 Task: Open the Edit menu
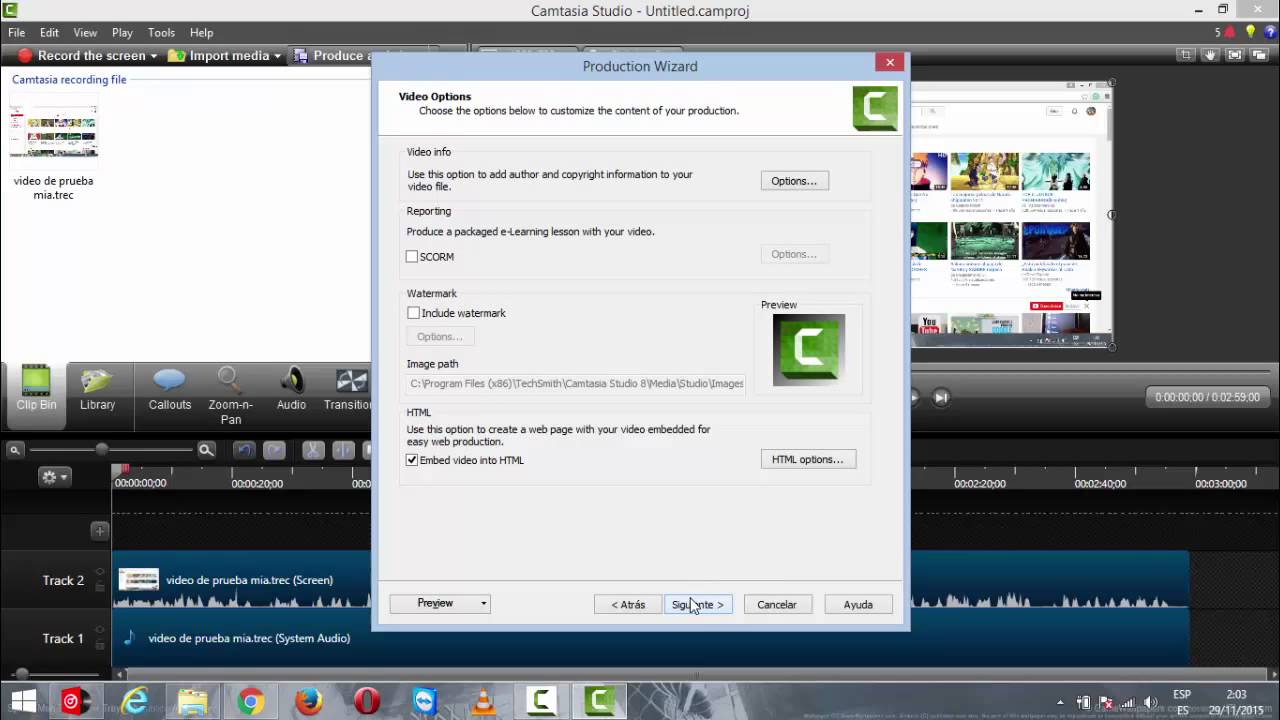tap(49, 33)
